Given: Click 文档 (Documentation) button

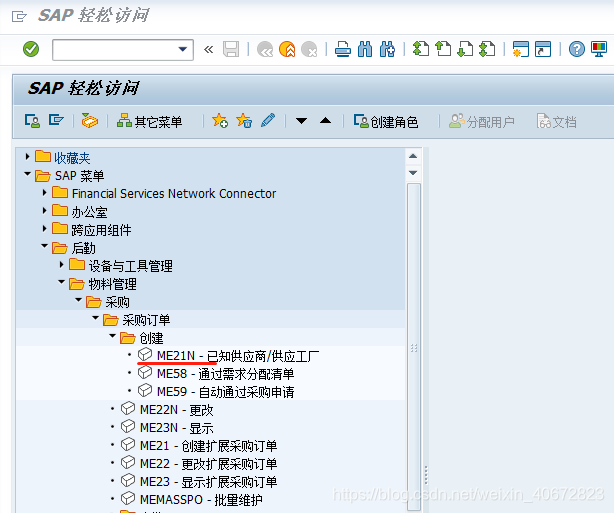Looking at the screenshot, I should pyautogui.click(x=556, y=122).
